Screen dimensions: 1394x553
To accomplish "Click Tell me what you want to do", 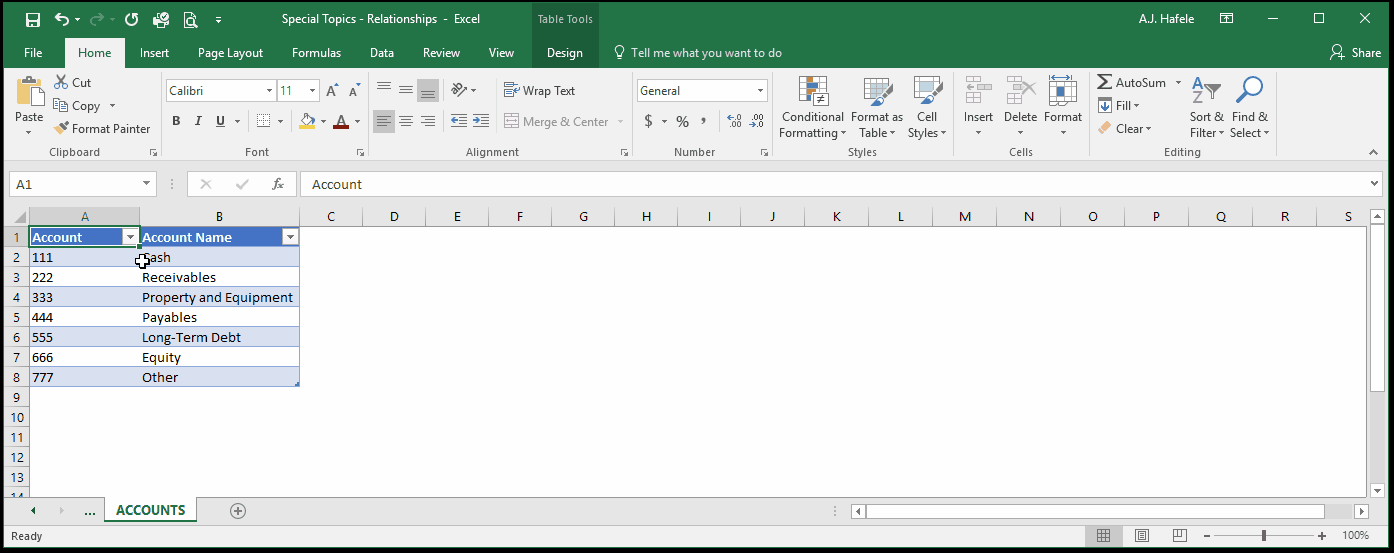I will tap(697, 53).
